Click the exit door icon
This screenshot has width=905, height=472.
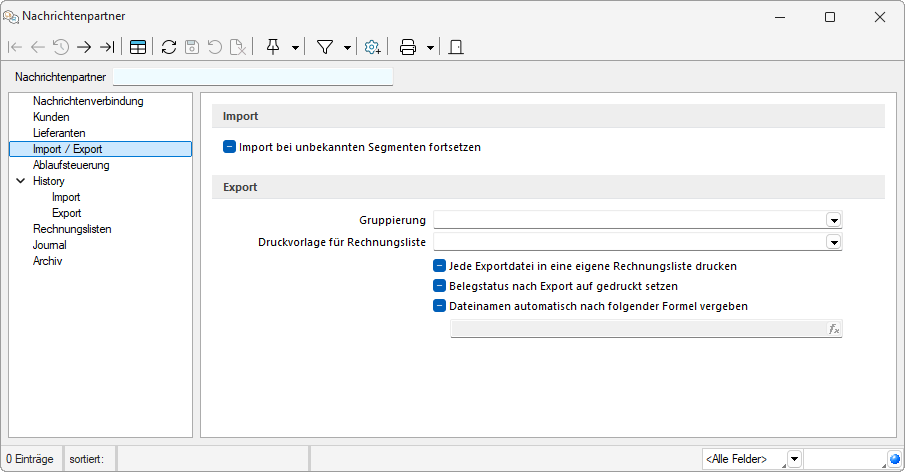point(455,47)
